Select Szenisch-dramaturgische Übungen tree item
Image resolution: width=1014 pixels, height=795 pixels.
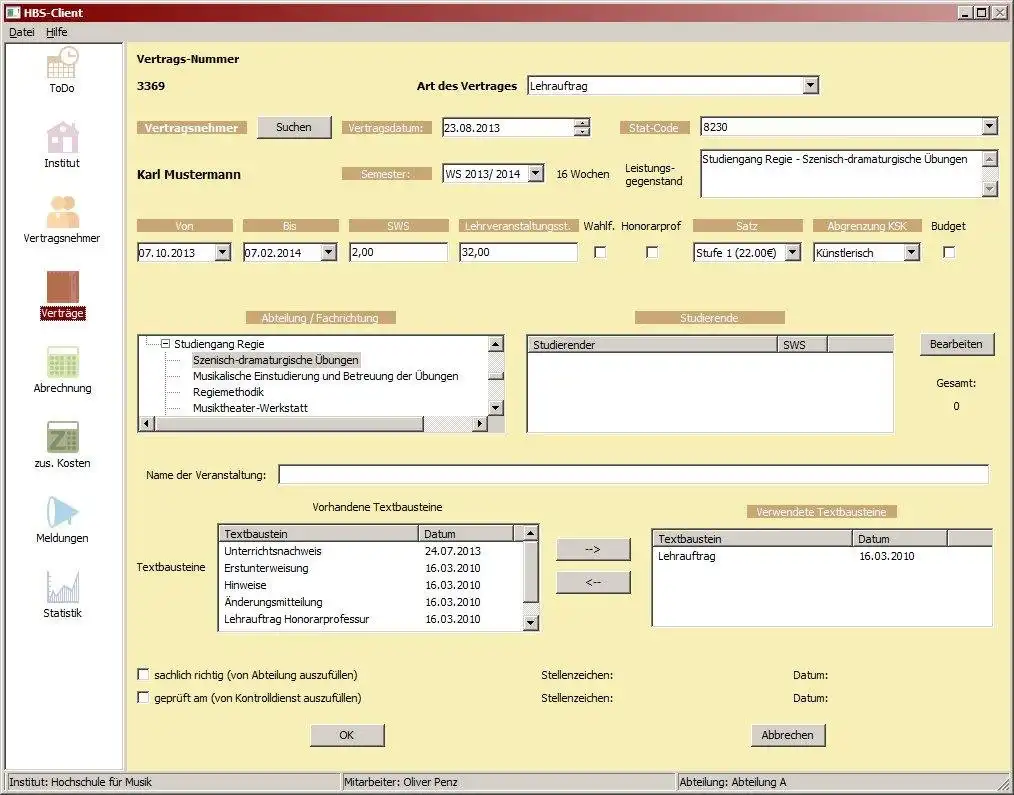pos(276,360)
